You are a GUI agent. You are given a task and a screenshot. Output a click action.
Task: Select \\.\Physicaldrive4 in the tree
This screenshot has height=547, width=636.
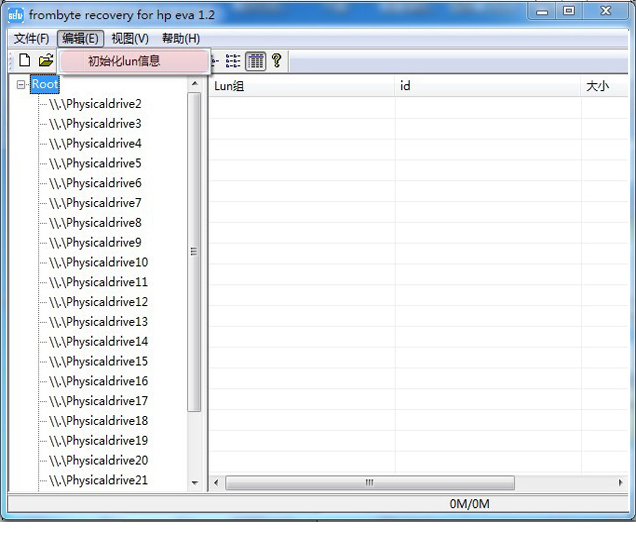tap(95, 144)
